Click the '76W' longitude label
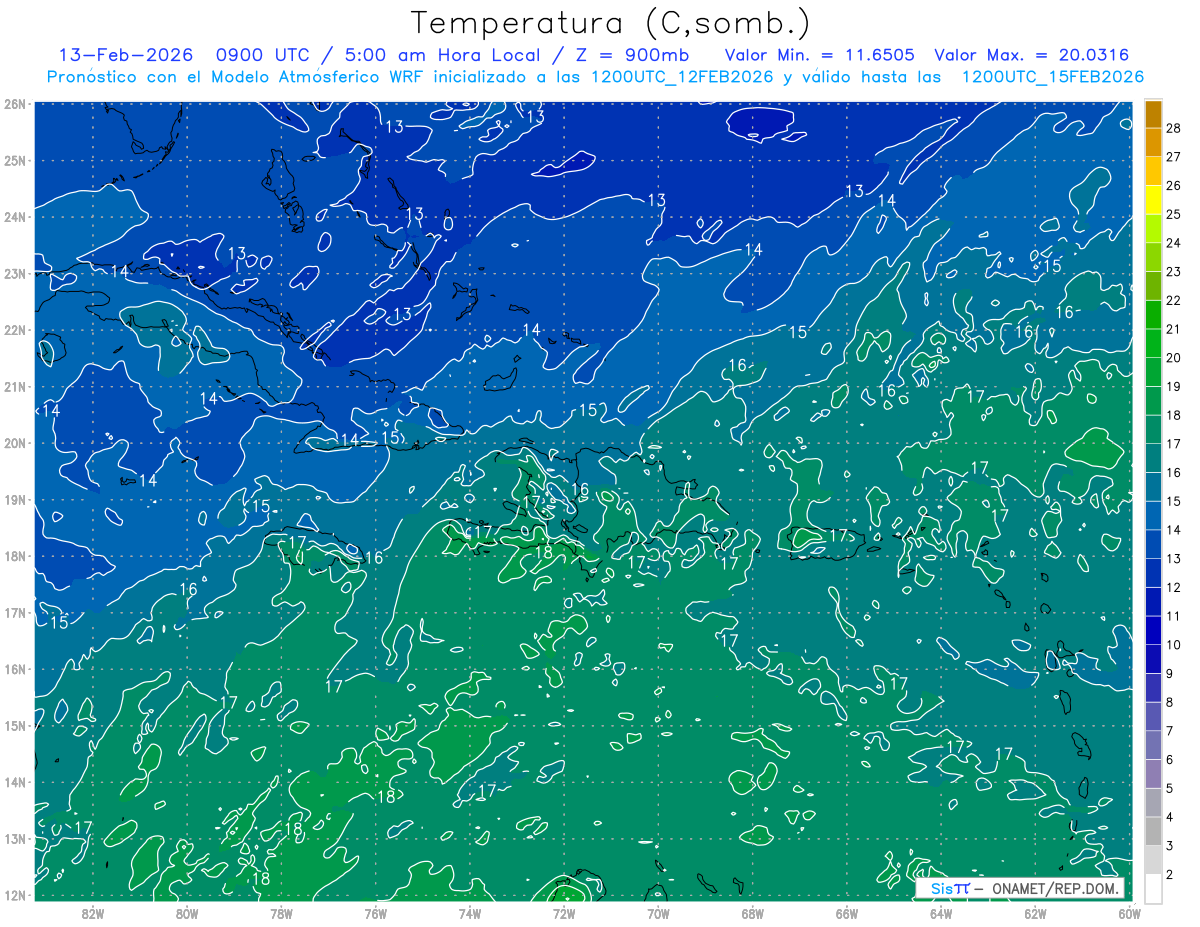This screenshot has width=1200, height=927. tap(375, 913)
